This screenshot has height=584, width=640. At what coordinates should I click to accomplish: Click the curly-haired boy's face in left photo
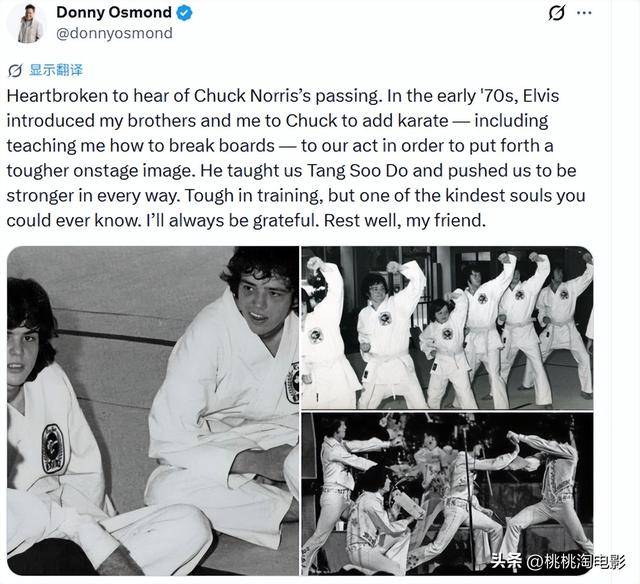click(x=261, y=301)
